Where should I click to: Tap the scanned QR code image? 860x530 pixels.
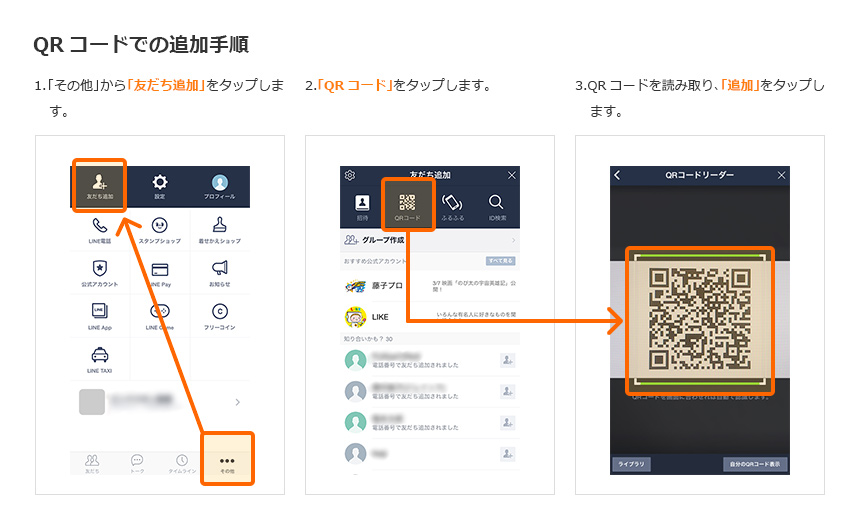[700, 318]
